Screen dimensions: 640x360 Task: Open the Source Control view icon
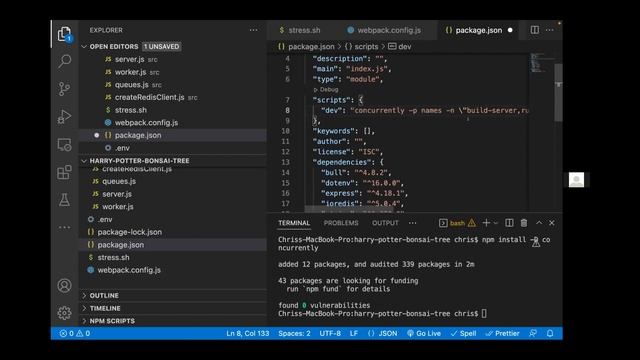(x=64, y=89)
